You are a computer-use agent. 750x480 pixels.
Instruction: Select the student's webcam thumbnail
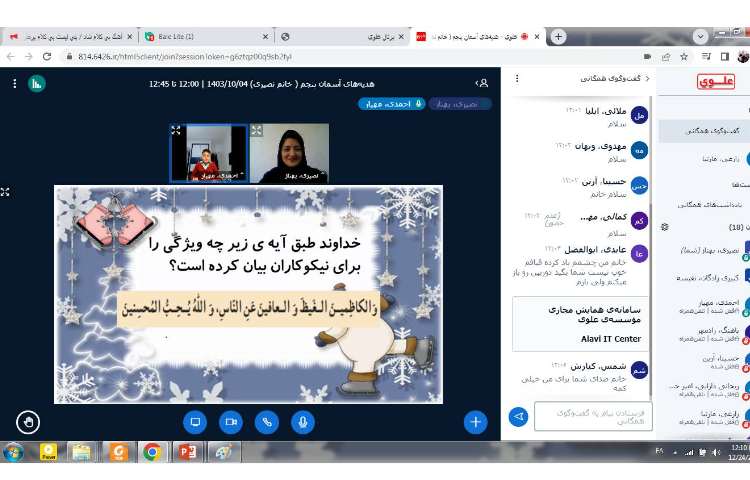point(209,153)
